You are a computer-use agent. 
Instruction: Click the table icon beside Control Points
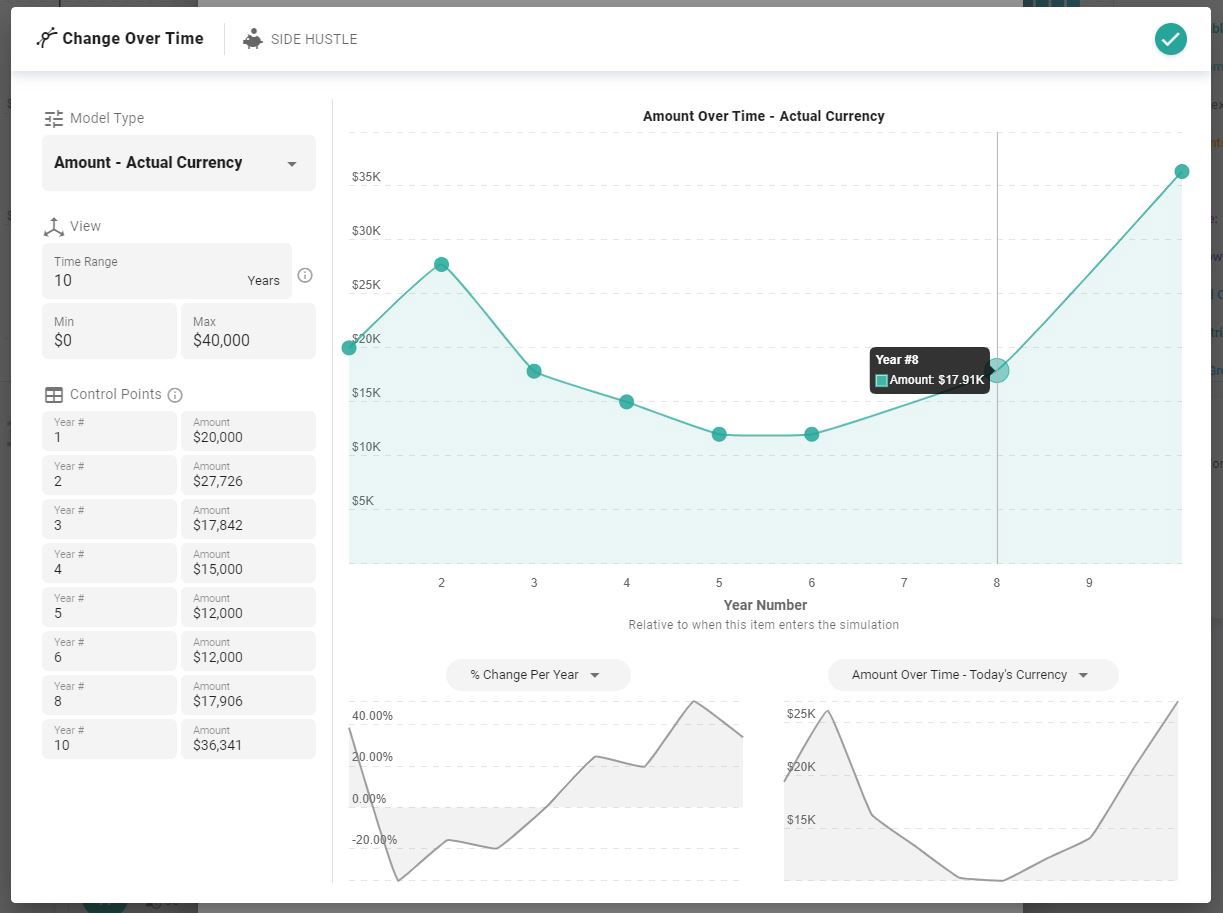pyautogui.click(x=55, y=393)
